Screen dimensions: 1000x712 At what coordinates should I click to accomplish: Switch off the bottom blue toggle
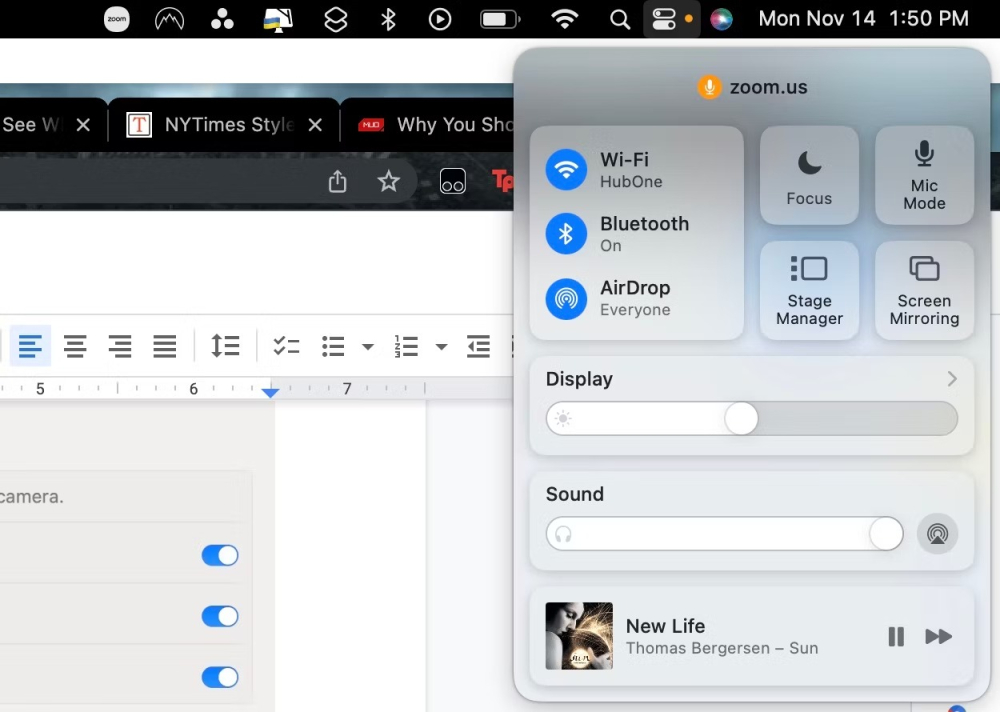pos(220,677)
